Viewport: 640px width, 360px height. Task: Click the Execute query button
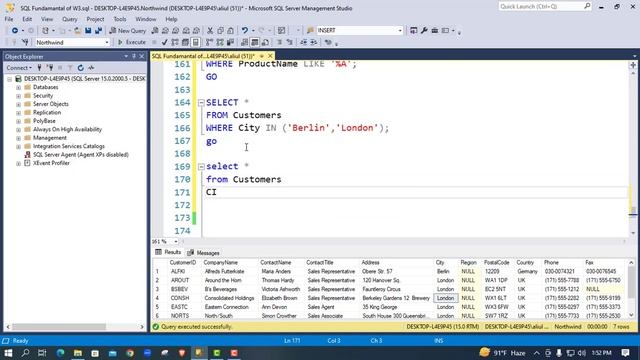point(131,42)
